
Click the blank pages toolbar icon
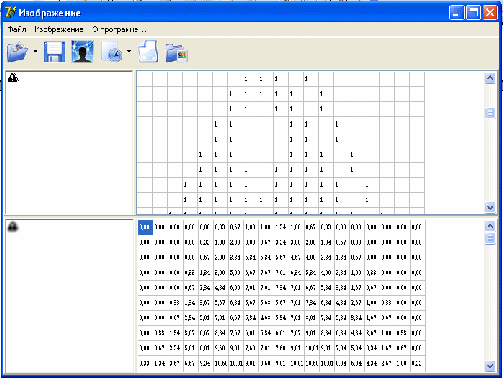(x=148, y=52)
